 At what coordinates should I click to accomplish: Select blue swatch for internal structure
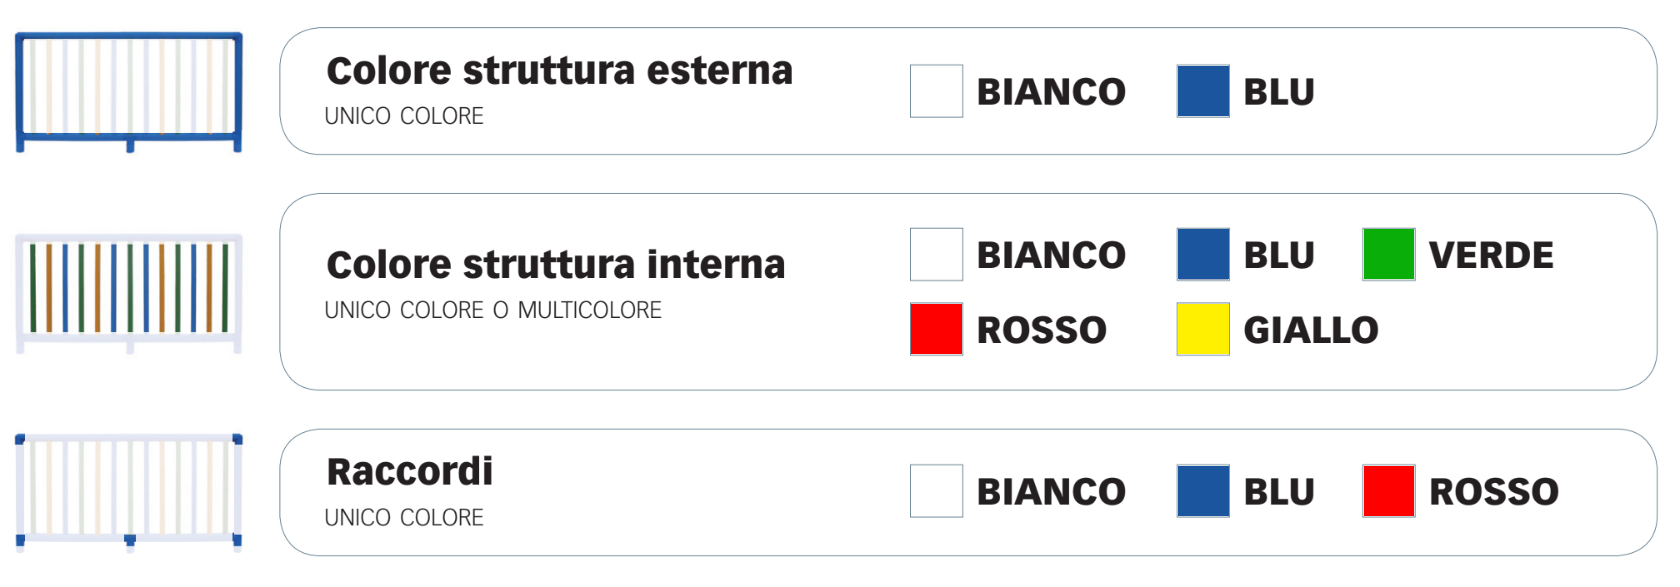point(1203,254)
